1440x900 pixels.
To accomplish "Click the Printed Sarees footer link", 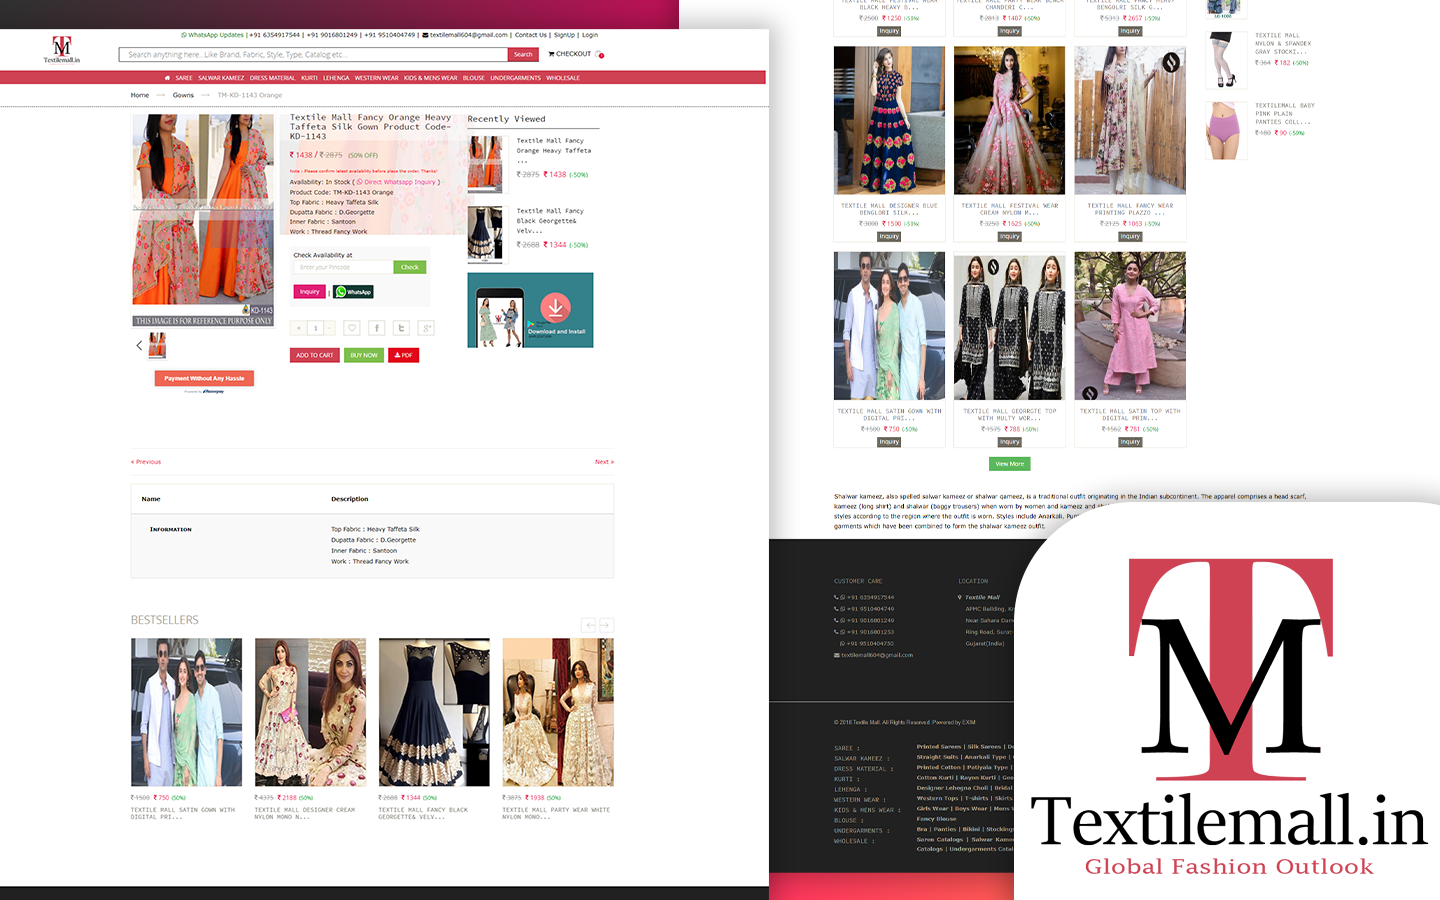I will [939, 747].
